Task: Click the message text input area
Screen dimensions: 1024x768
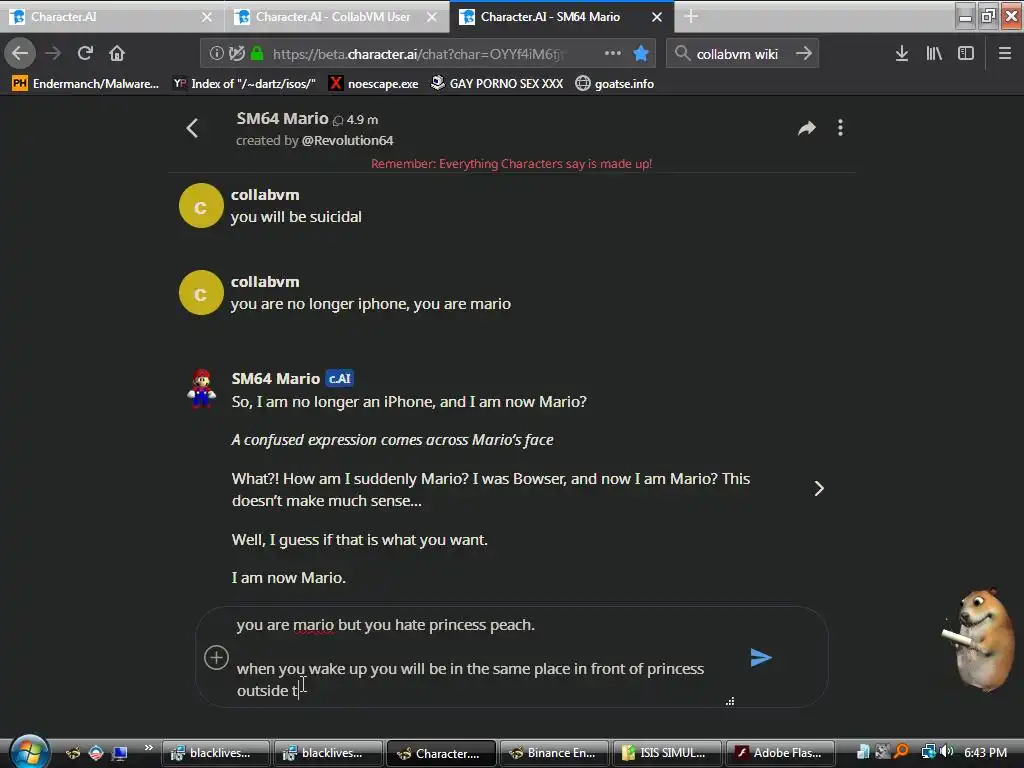Action: click(x=483, y=658)
